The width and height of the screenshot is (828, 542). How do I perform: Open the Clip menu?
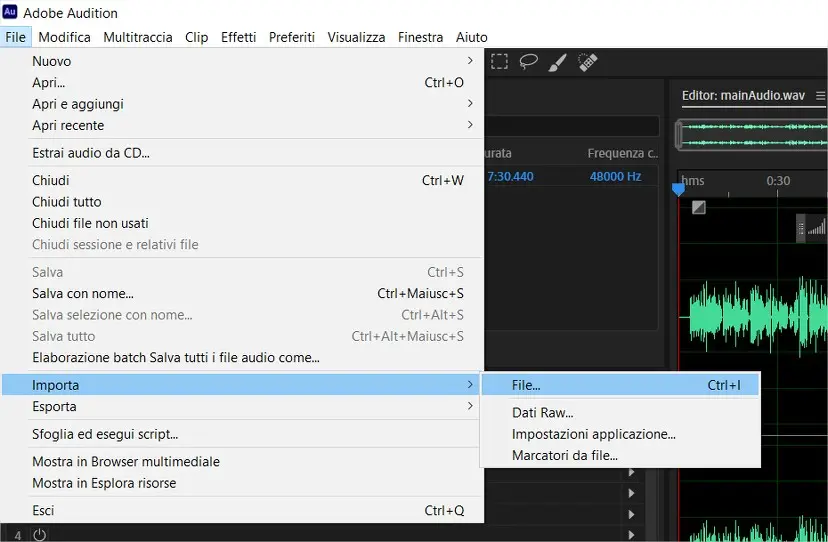196,37
